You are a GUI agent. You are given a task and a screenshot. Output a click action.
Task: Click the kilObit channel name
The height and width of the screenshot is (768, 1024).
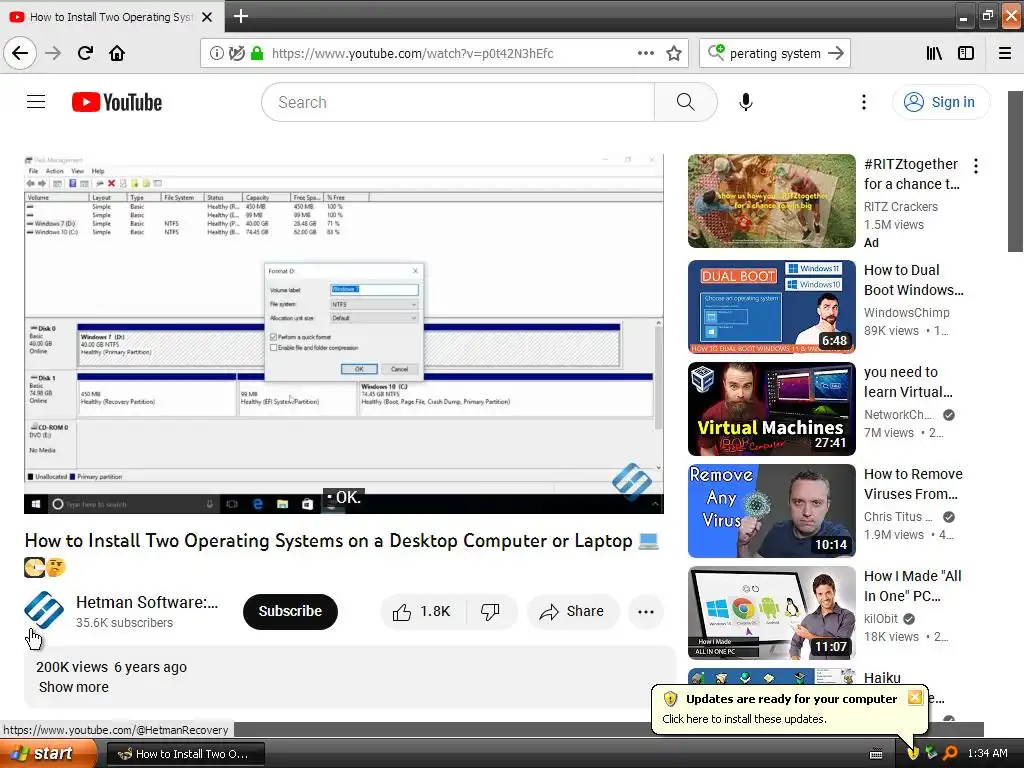[881, 618]
